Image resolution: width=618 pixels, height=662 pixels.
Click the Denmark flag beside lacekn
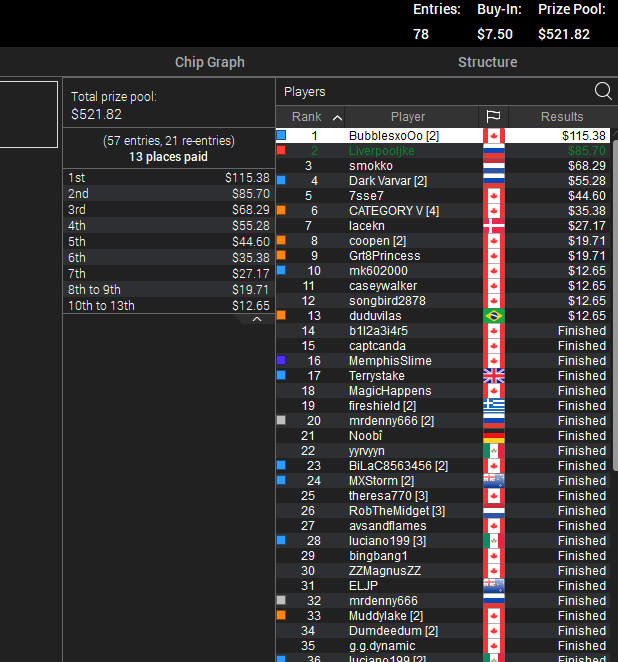point(493,226)
